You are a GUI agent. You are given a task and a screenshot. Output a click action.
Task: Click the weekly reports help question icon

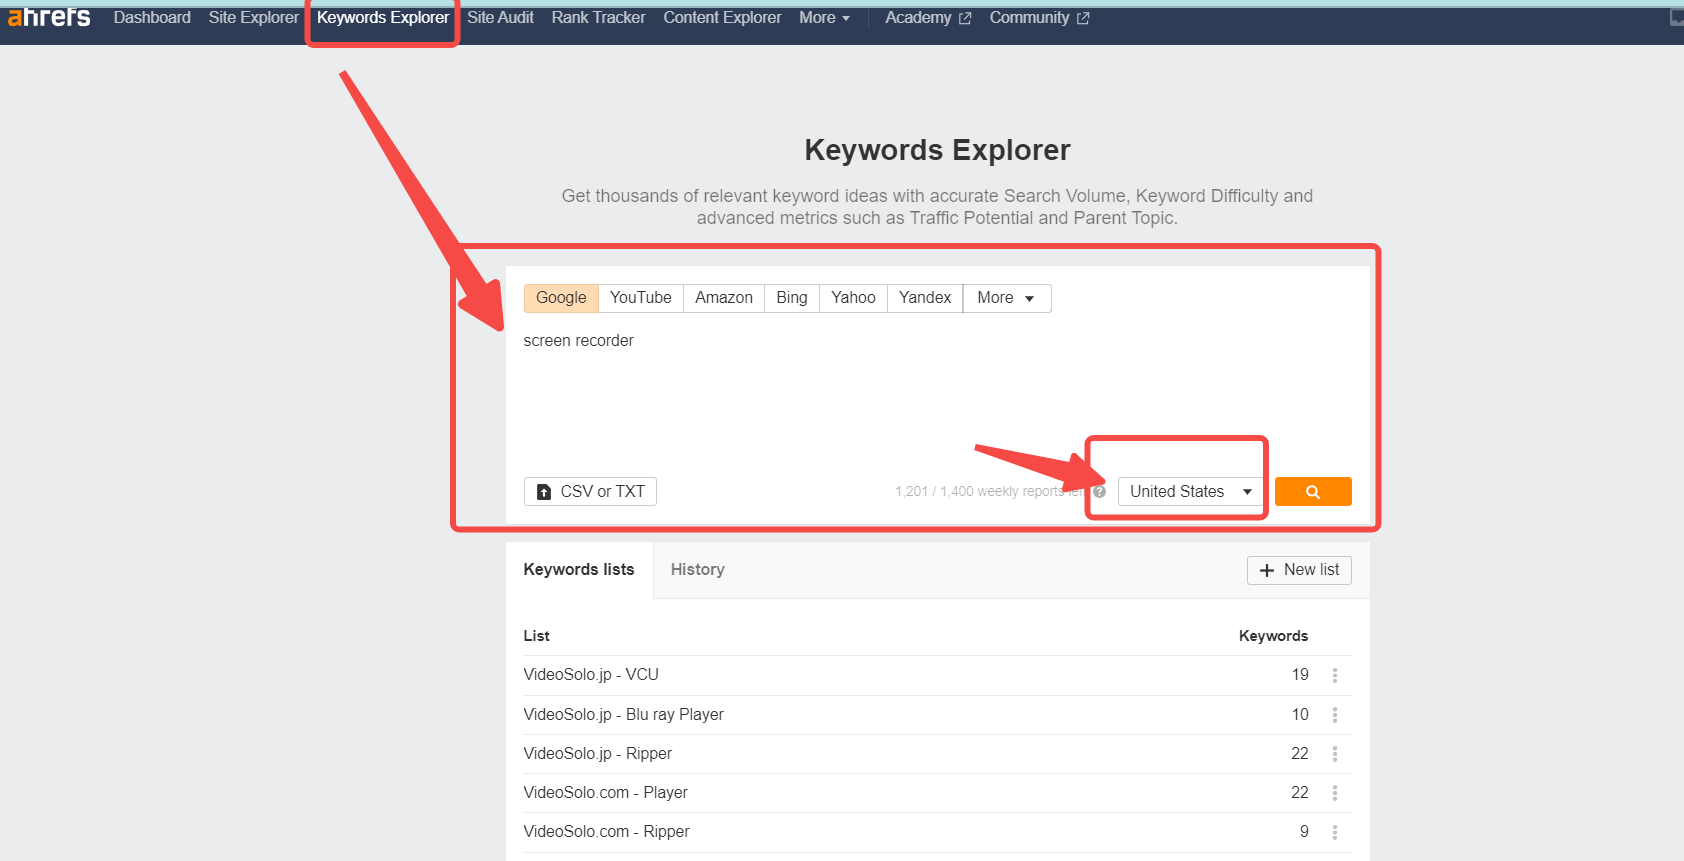pyautogui.click(x=1099, y=491)
